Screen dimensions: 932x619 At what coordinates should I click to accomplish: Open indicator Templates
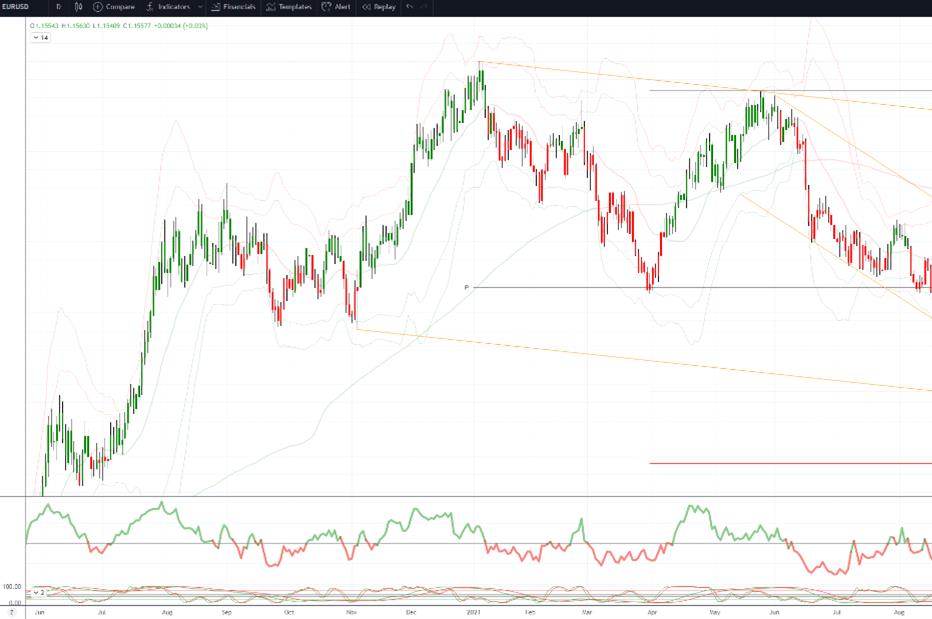tap(289, 7)
